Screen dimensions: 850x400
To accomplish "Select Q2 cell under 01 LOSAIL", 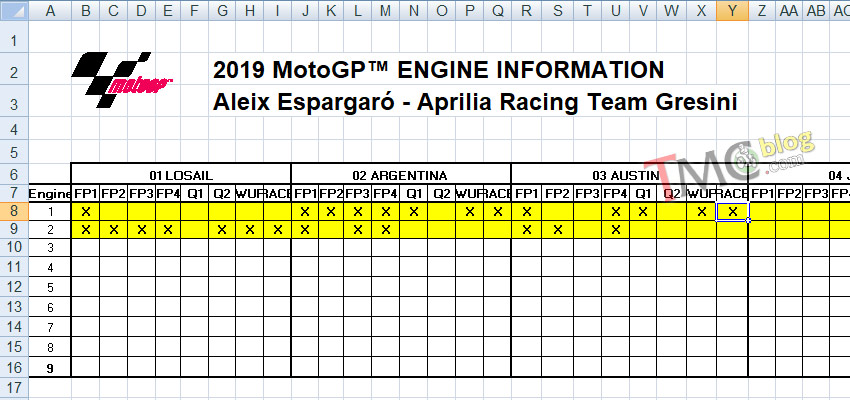I will [222, 193].
